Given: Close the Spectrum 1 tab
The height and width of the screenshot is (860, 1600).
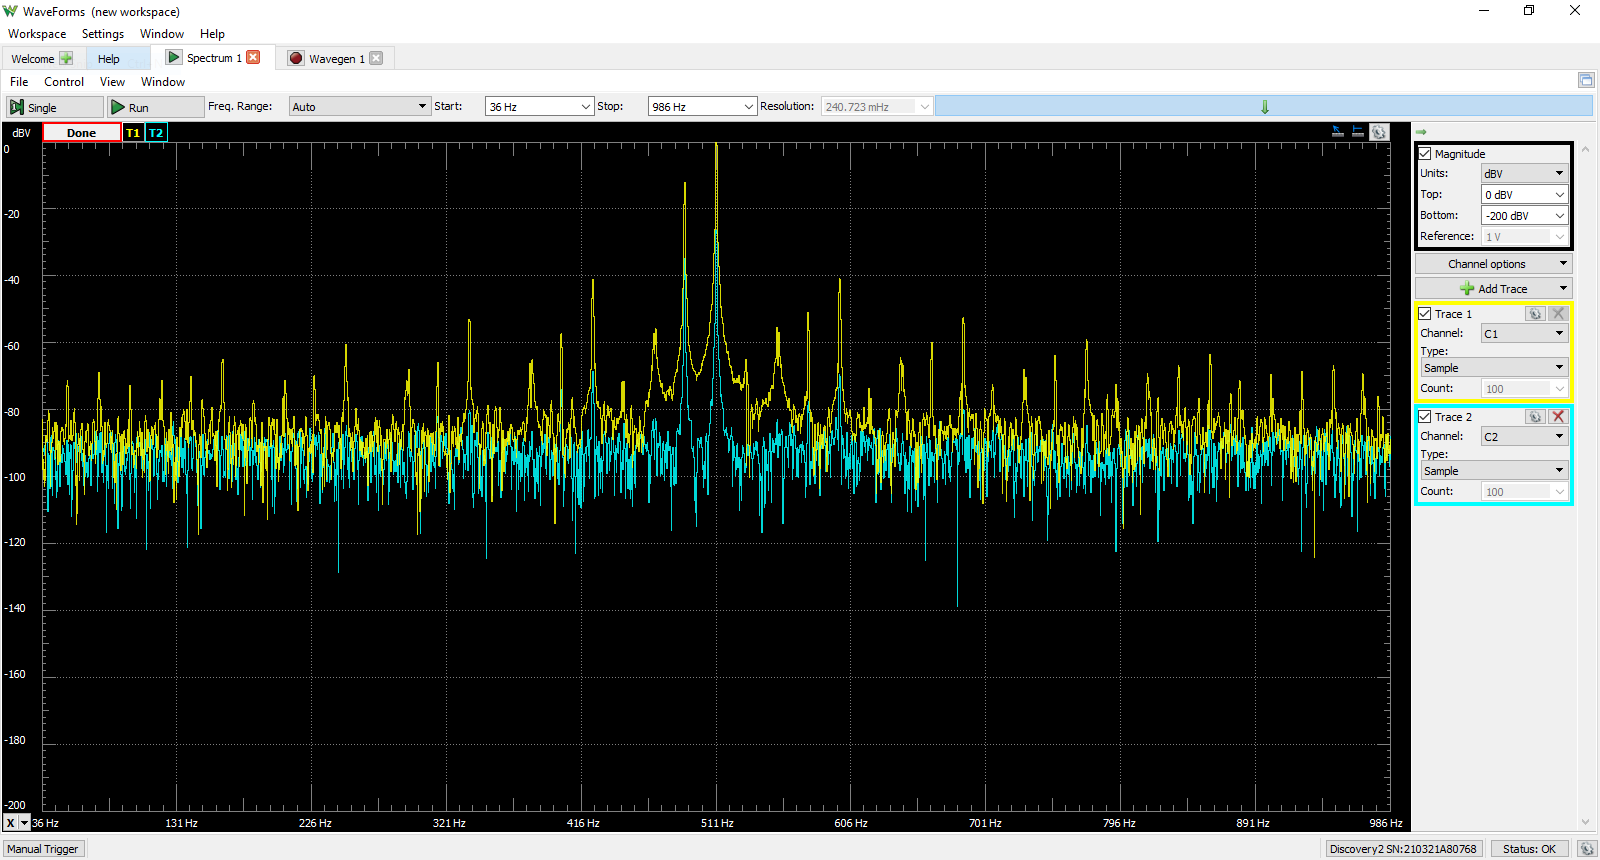Looking at the screenshot, I should [x=253, y=57].
